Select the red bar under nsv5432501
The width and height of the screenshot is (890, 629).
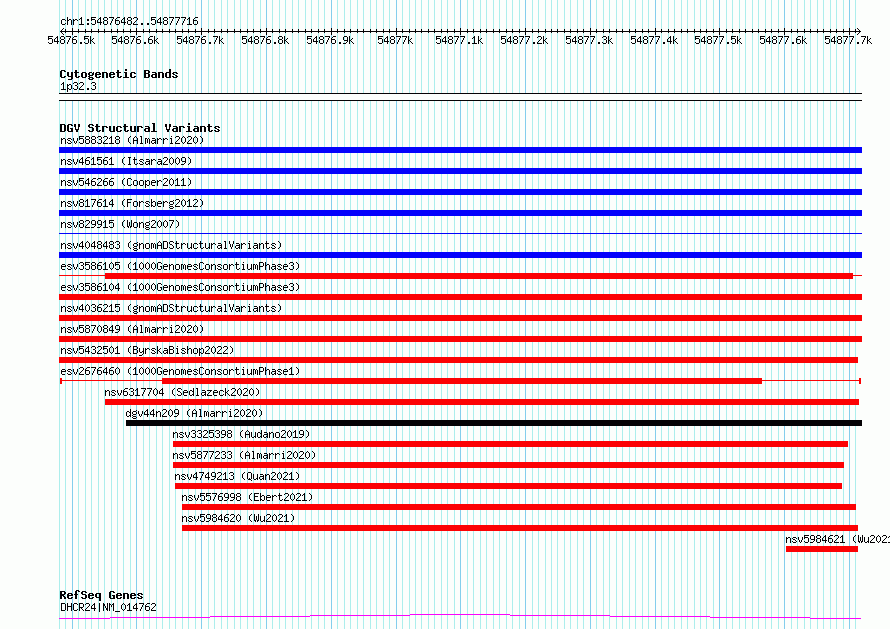[459, 360]
